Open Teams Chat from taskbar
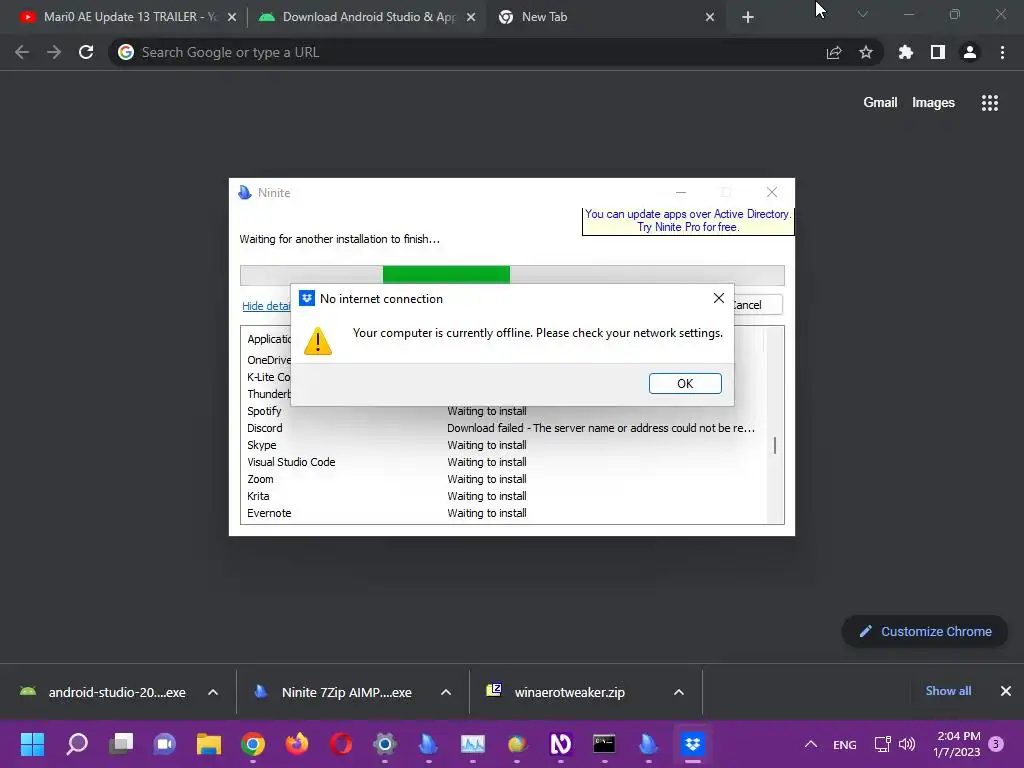The height and width of the screenshot is (768, 1024). point(165,744)
